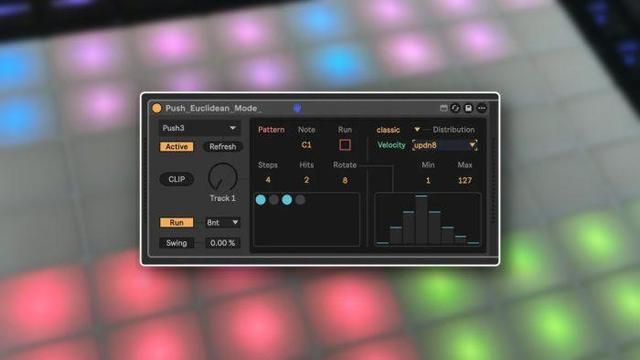Open the classic distribution dropdown
This screenshot has width=640, height=360.
click(x=398, y=130)
